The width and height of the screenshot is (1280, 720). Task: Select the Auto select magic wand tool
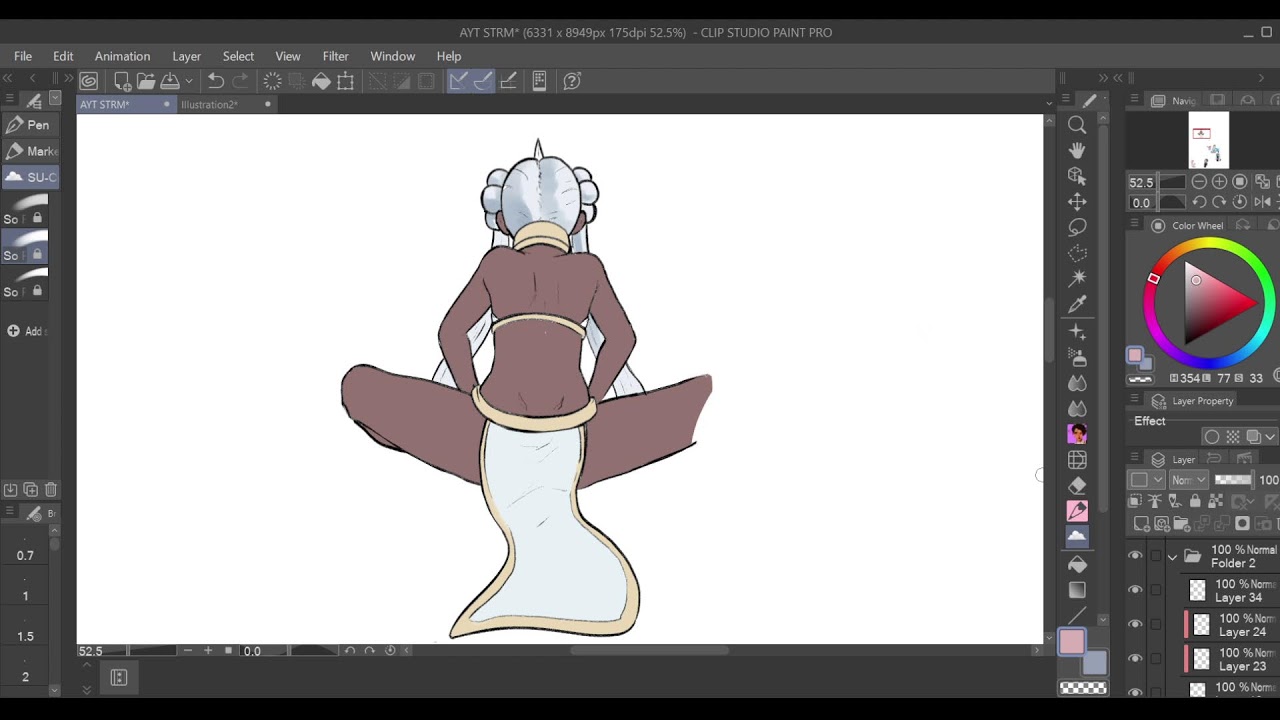pos(1077,278)
